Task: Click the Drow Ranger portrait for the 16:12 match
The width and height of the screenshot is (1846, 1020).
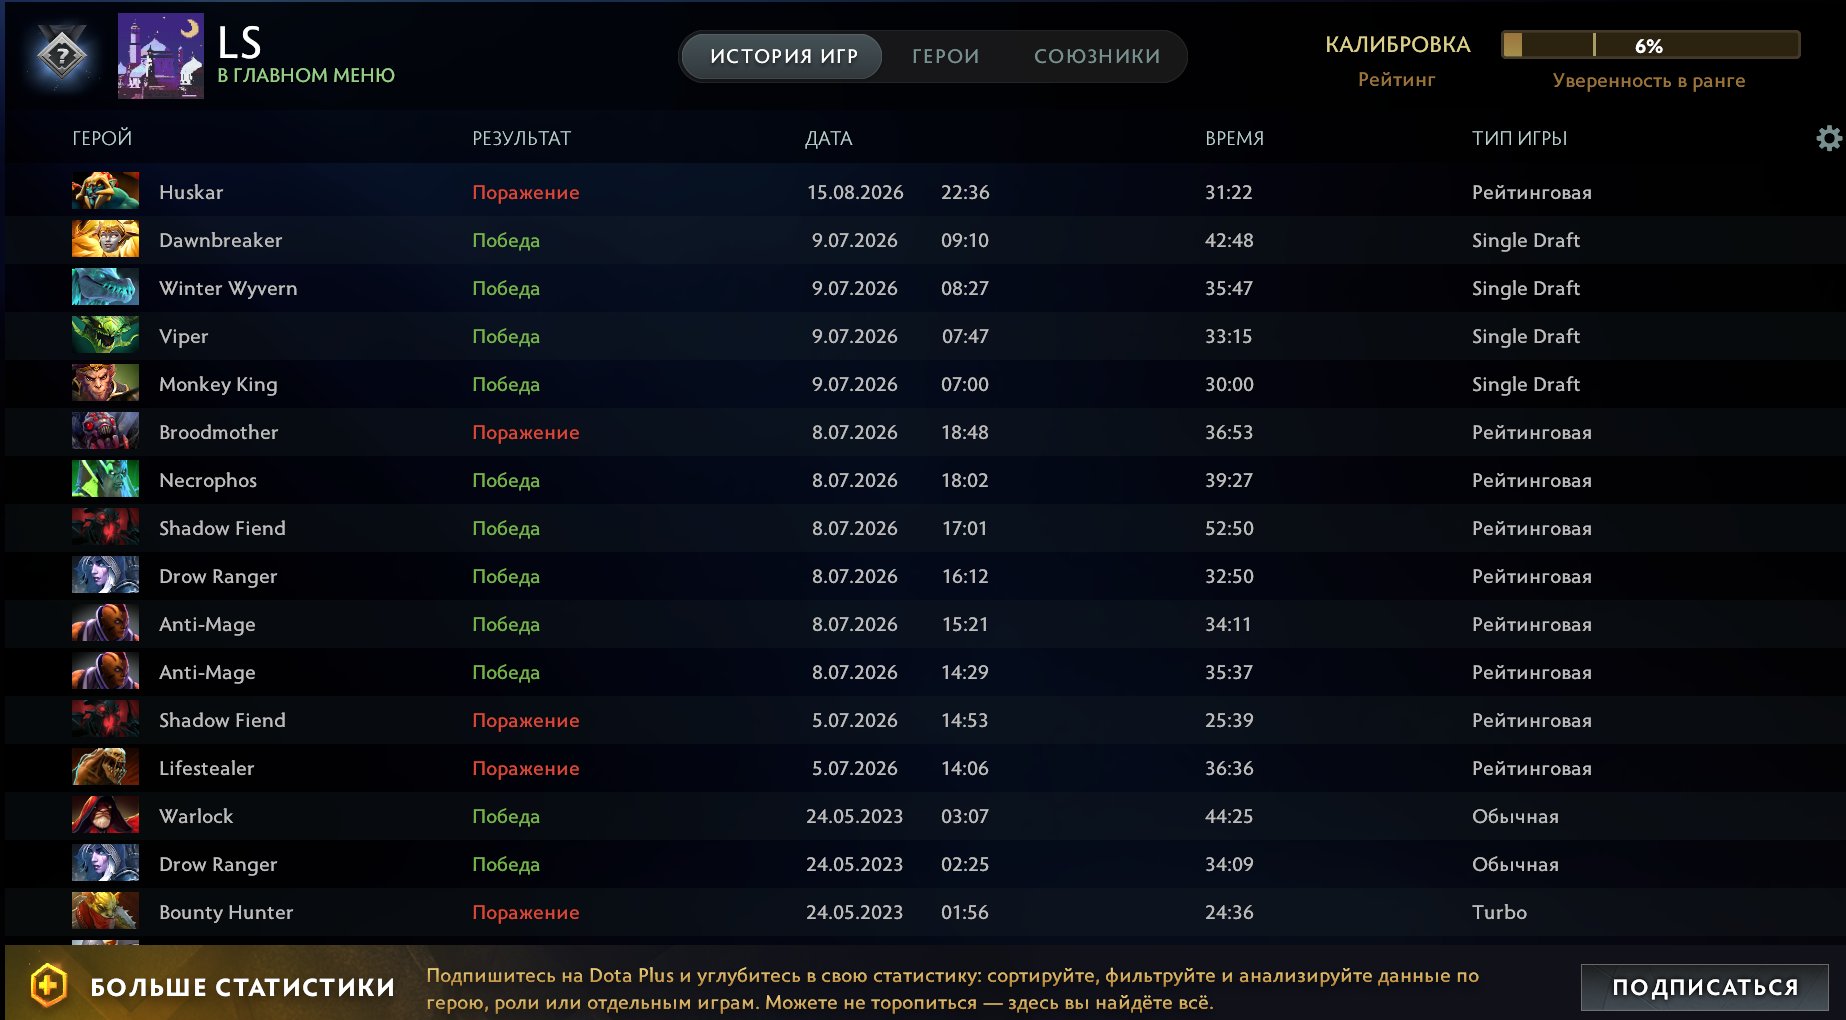Action: click(x=105, y=575)
